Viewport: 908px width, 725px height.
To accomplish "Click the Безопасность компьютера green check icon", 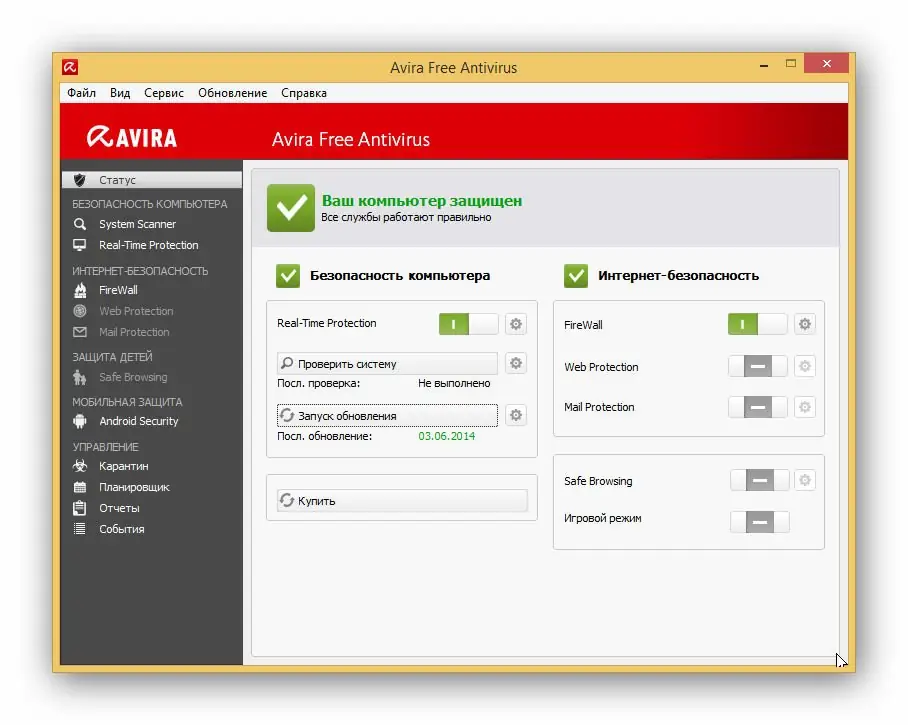I will (x=288, y=276).
